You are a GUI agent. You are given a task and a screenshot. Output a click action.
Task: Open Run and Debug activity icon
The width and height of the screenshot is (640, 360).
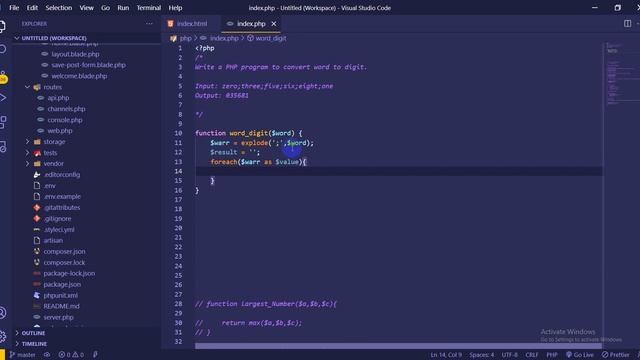(x=2, y=98)
